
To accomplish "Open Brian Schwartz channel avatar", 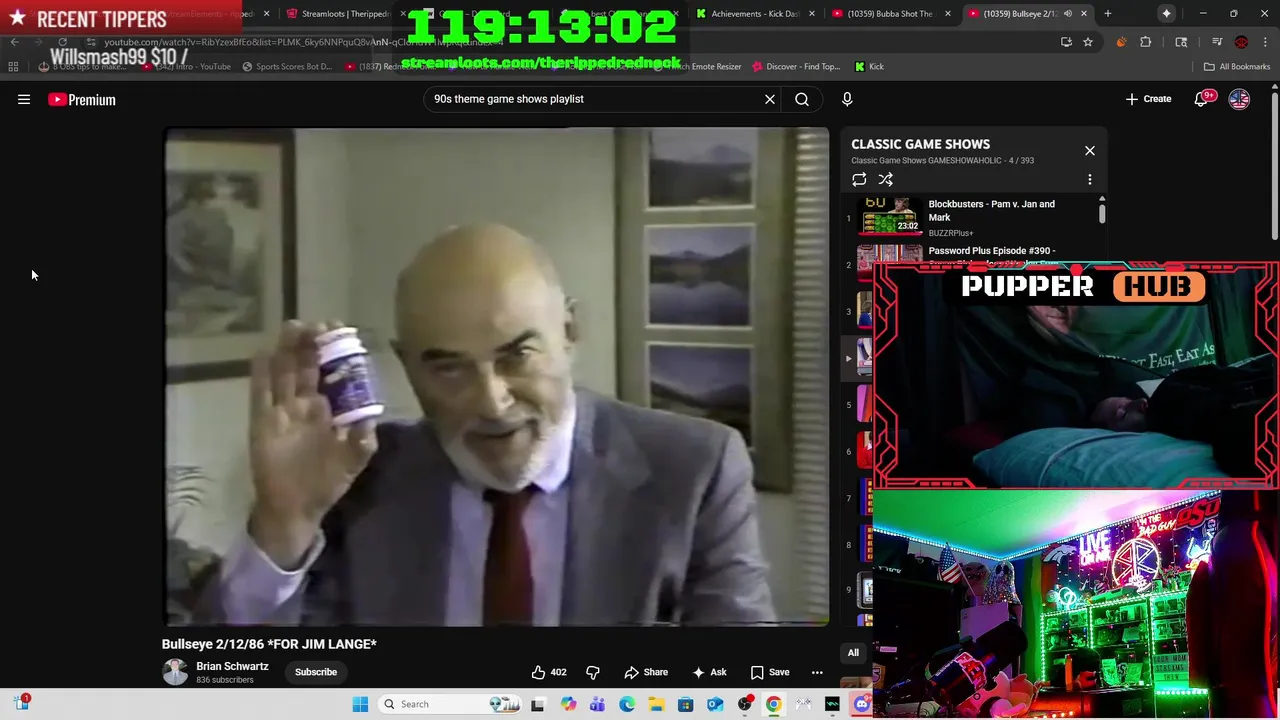I will click(175, 672).
